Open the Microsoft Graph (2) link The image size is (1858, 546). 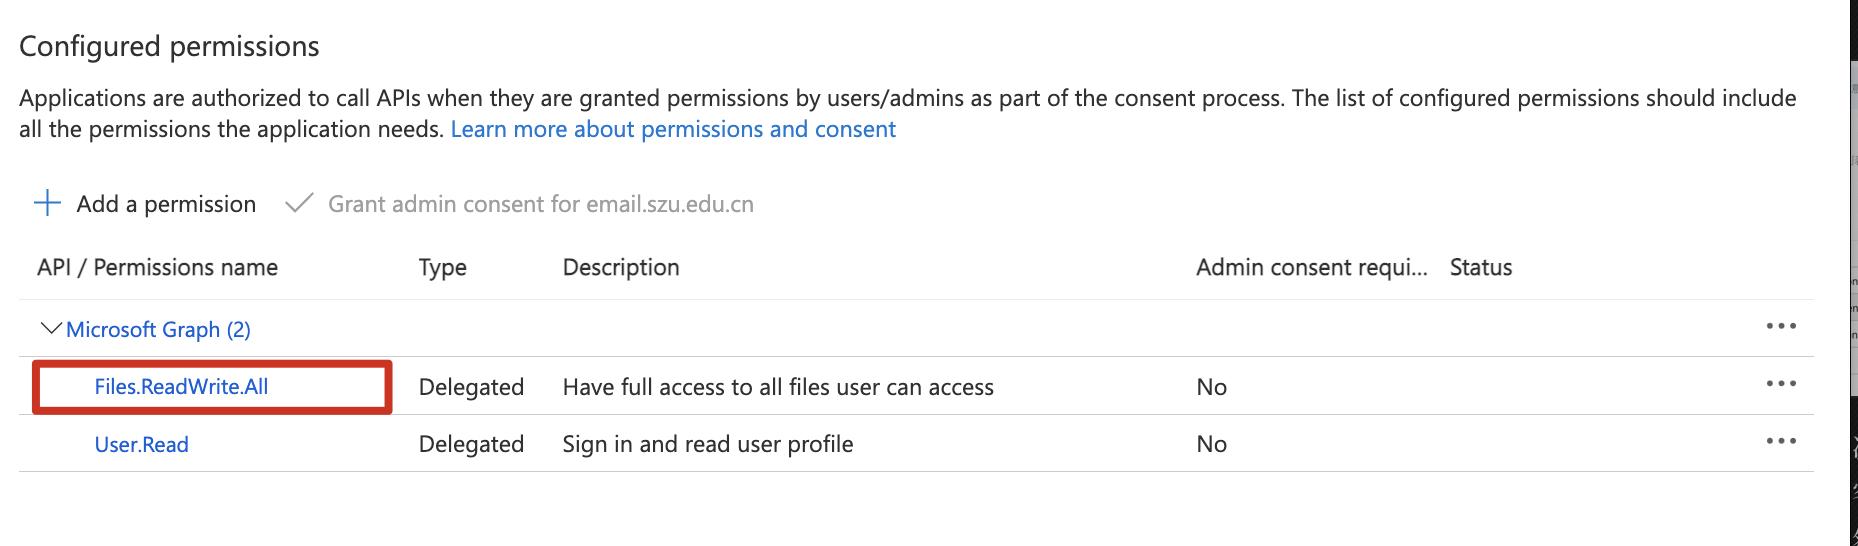(x=158, y=329)
